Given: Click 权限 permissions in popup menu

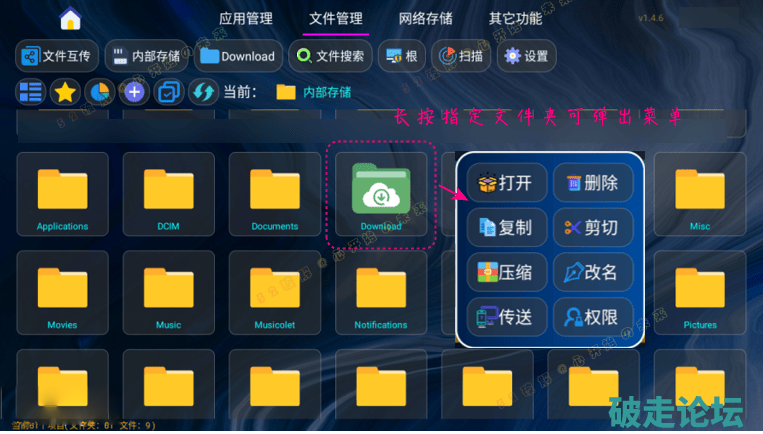Looking at the screenshot, I should [x=593, y=317].
